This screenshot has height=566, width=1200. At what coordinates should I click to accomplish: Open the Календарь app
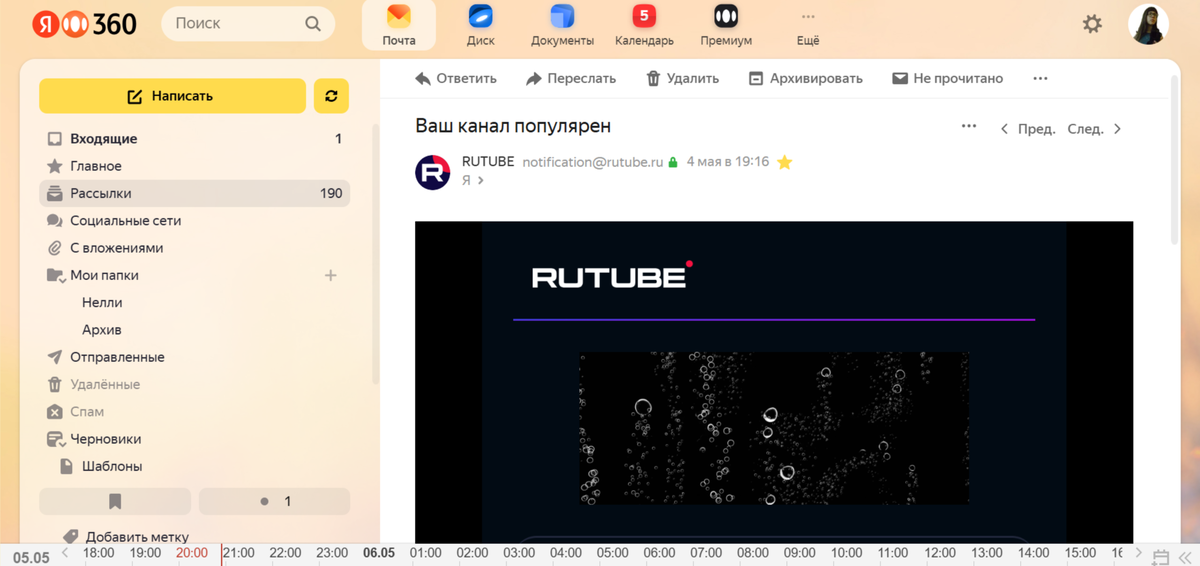tap(644, 25)
